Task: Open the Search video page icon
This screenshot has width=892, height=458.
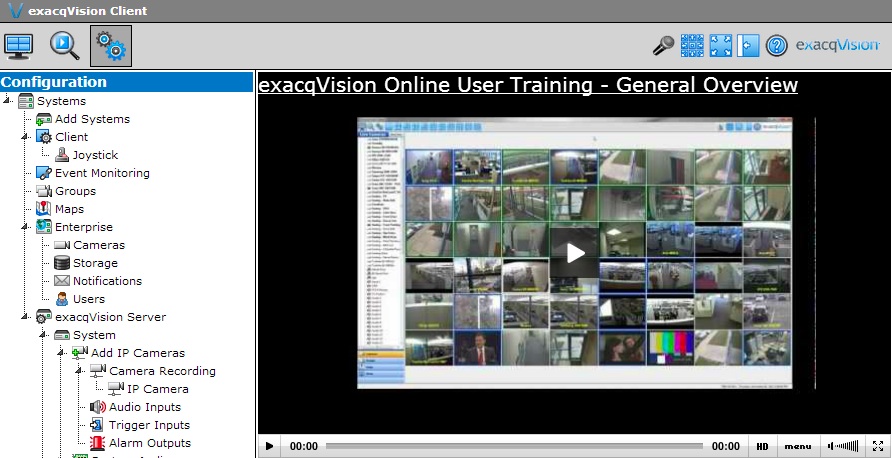Action: click(64, 46)
